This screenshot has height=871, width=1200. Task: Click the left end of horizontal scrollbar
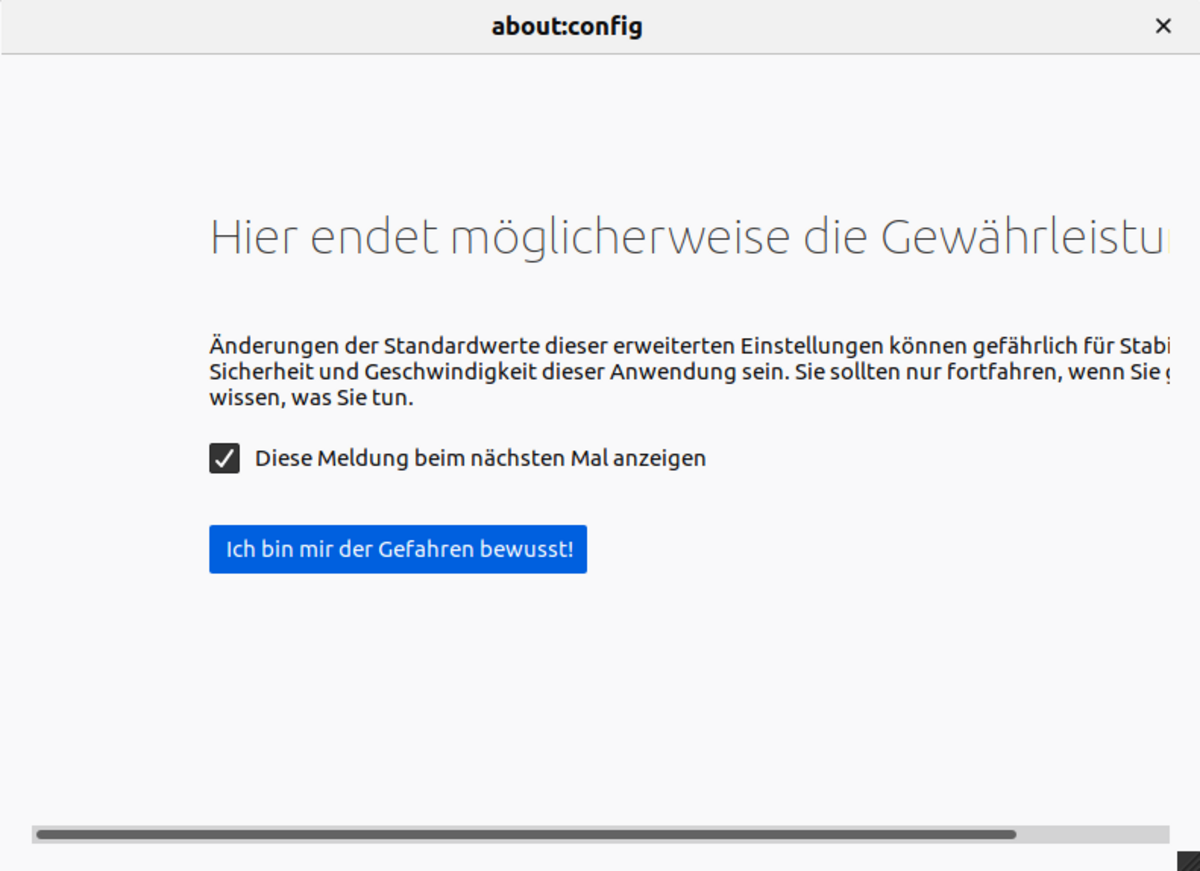click(40, 834)
